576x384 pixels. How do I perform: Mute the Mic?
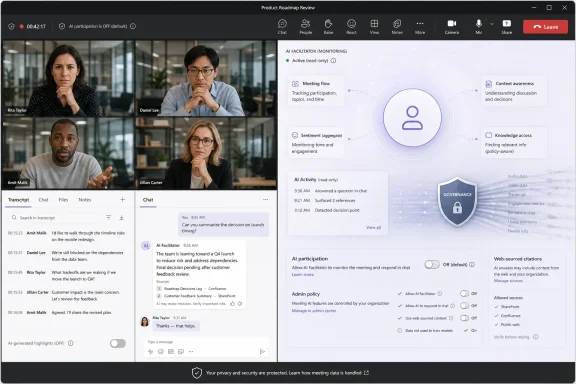(x=479, y=26)
